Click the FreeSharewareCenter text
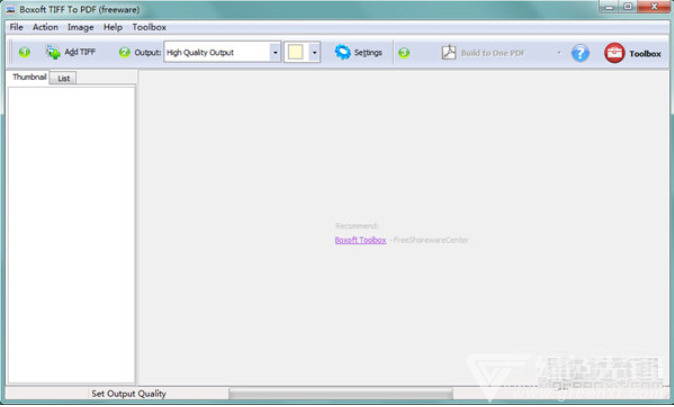Viewport: 674px width, 407px height. pyautogui.click(x=431, y=240)
